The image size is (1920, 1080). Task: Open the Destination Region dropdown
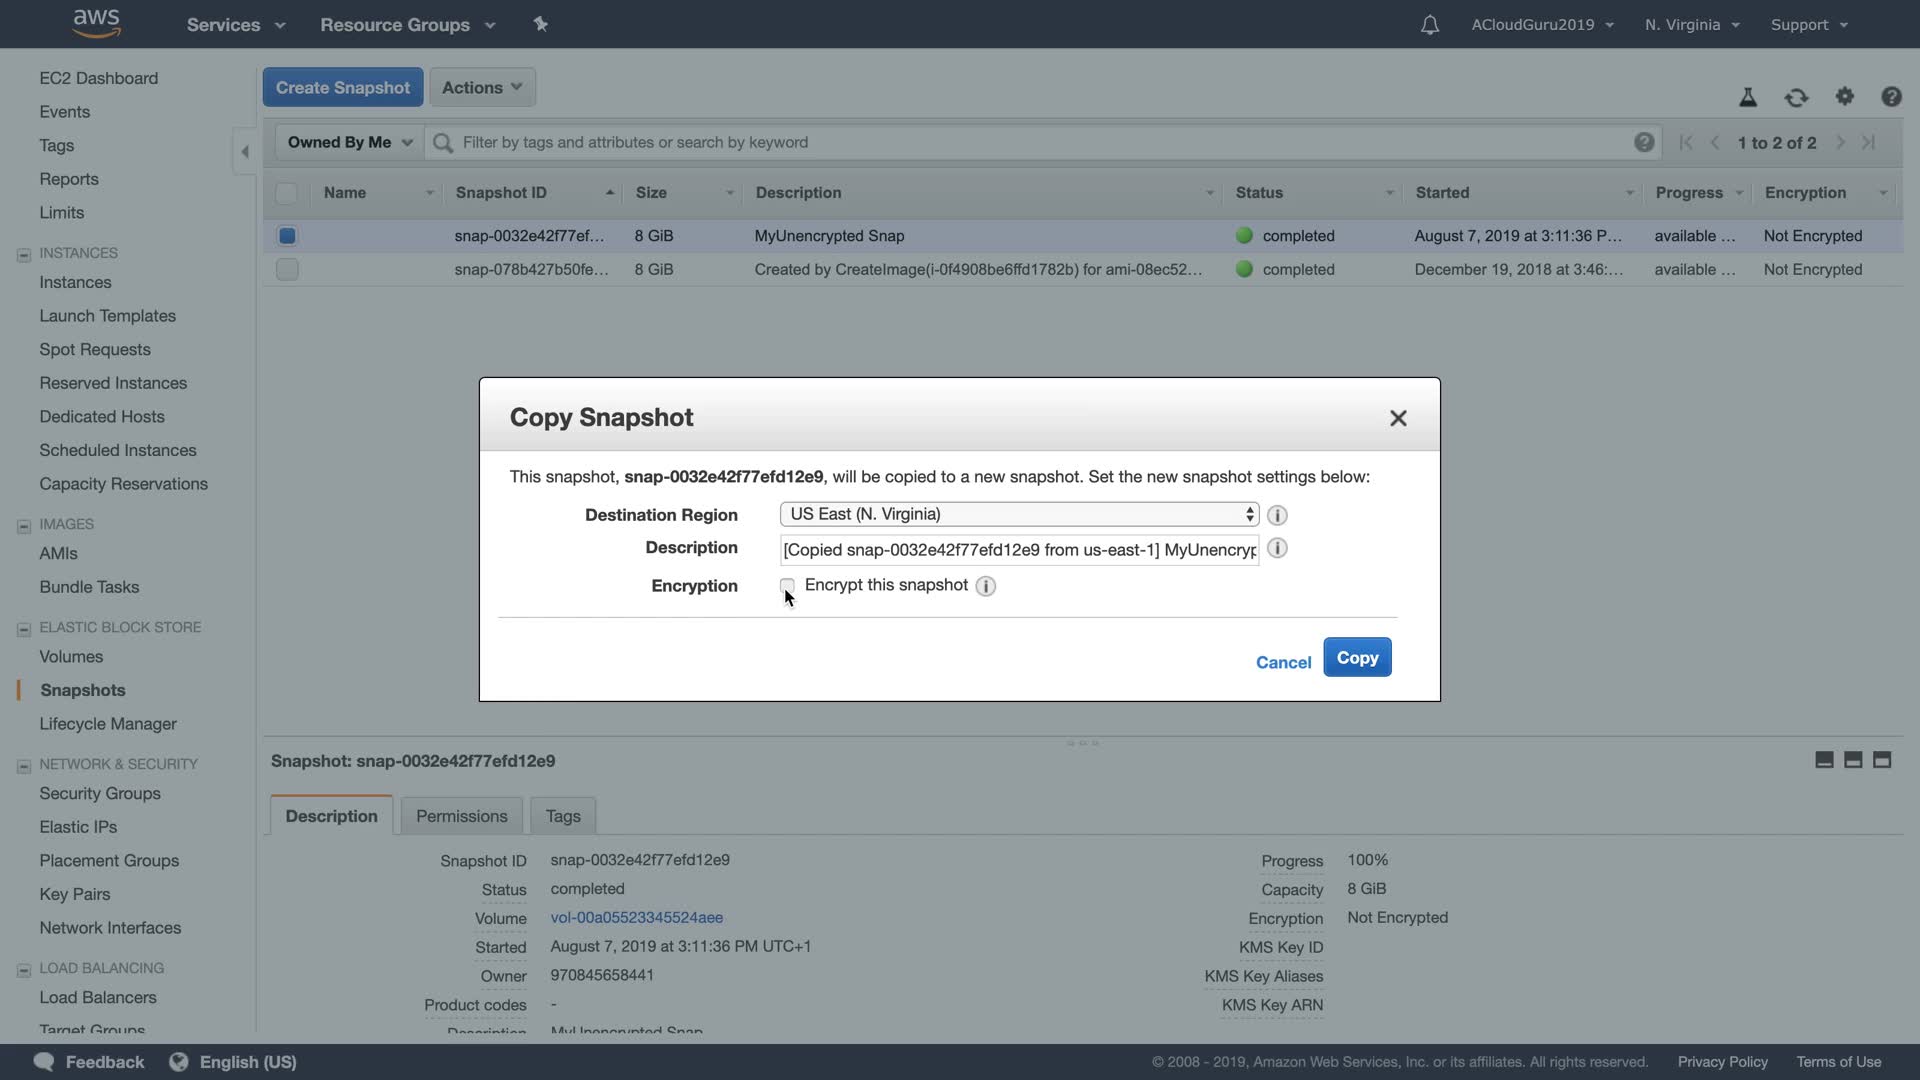1018,514
